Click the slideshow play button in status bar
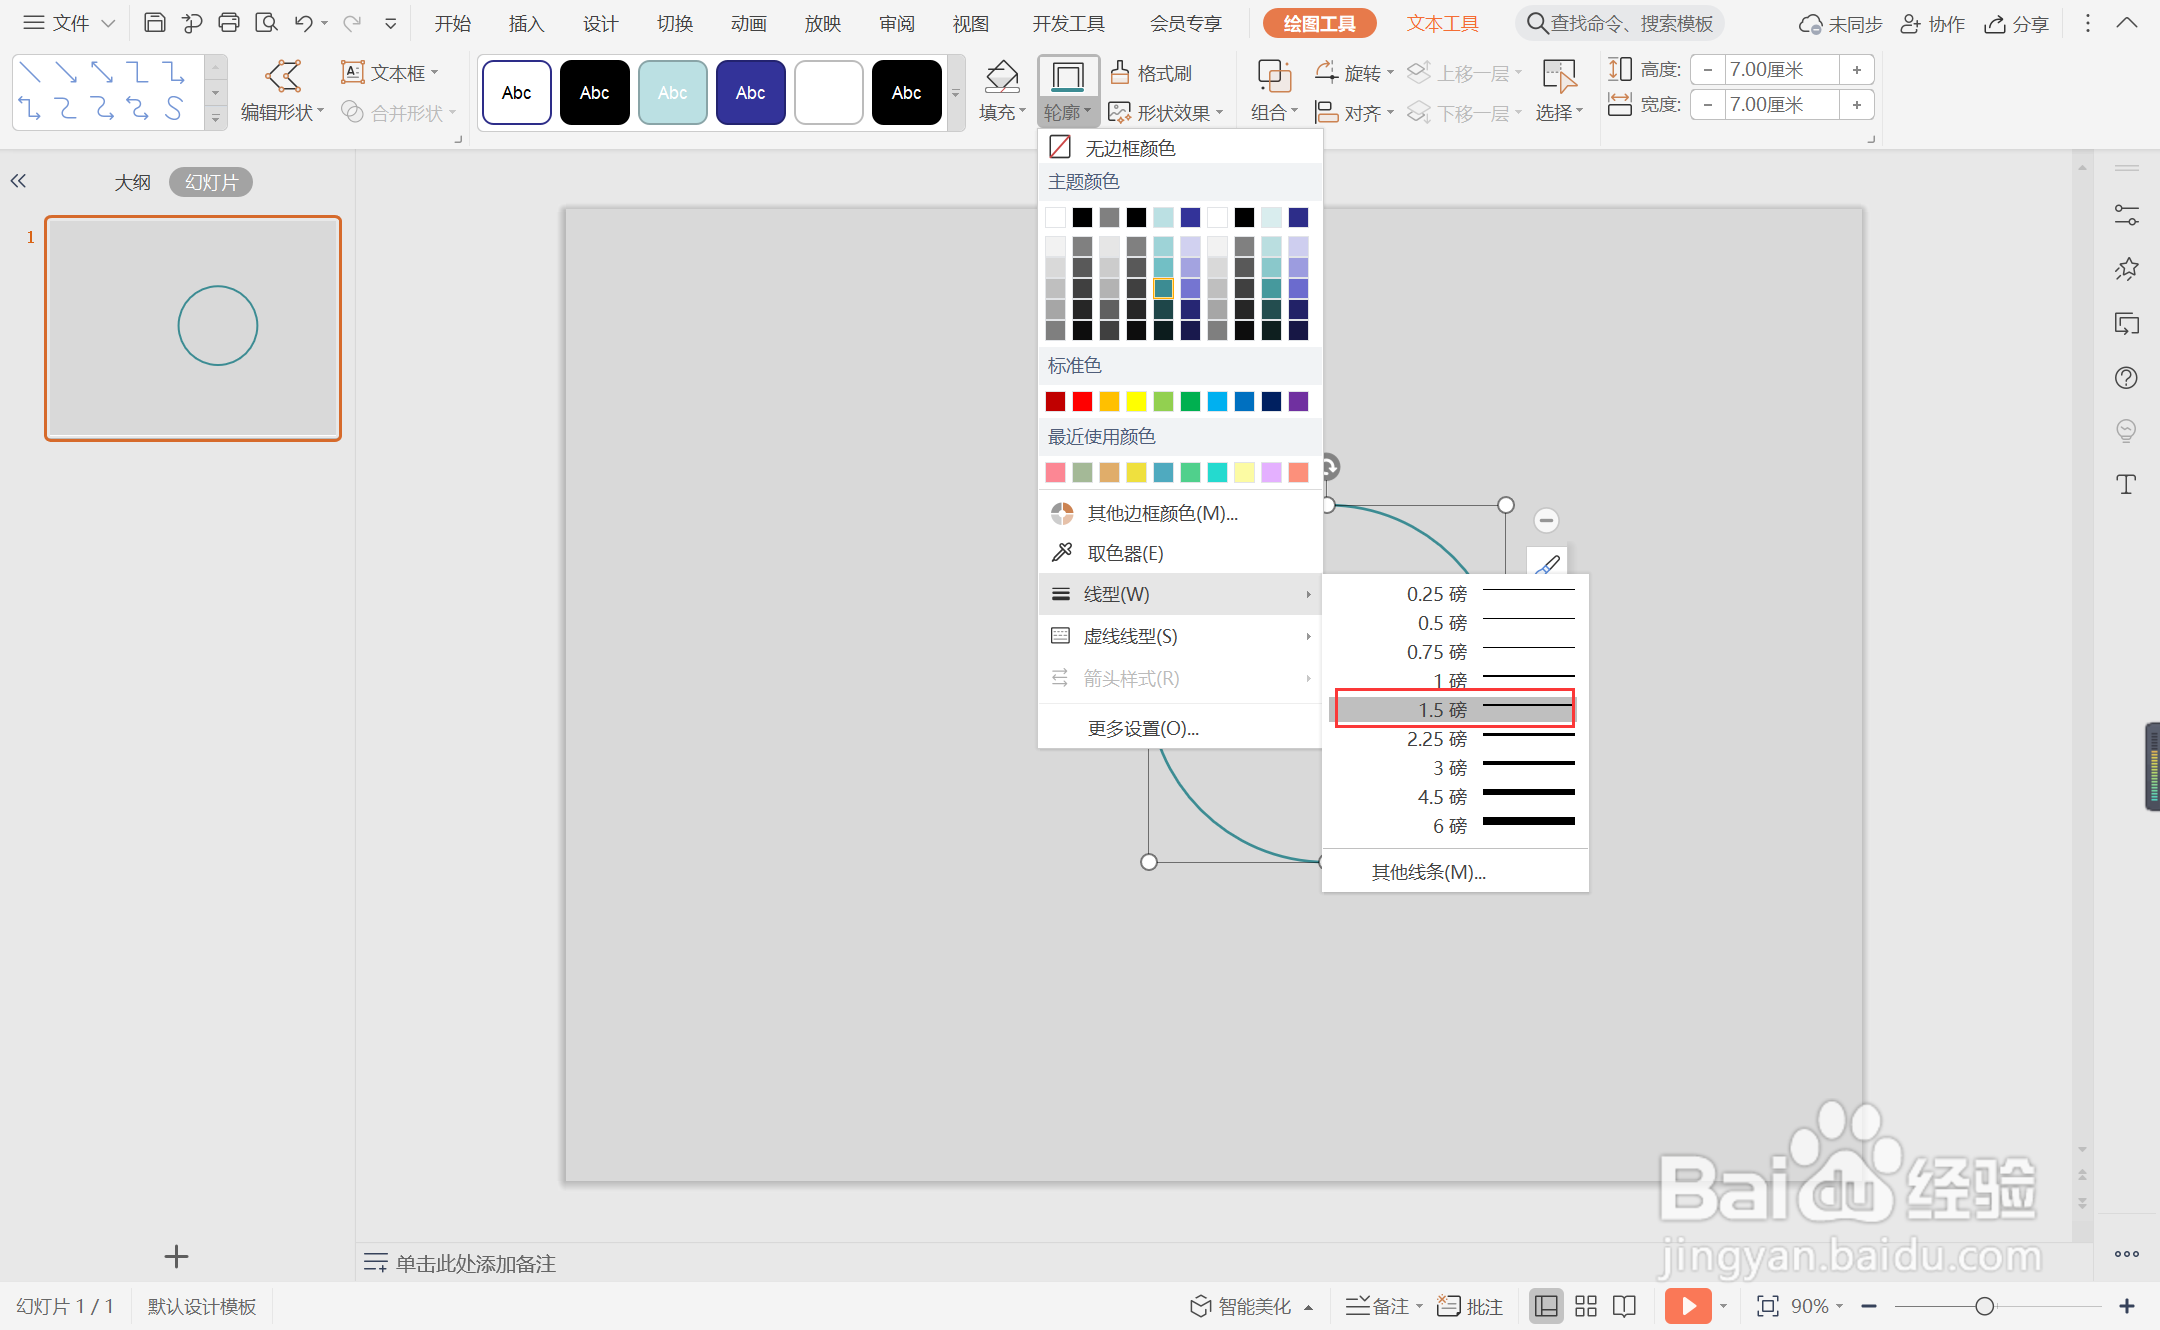The height and width of the screenshot is (1330, 2160). click(1688, 1306)
